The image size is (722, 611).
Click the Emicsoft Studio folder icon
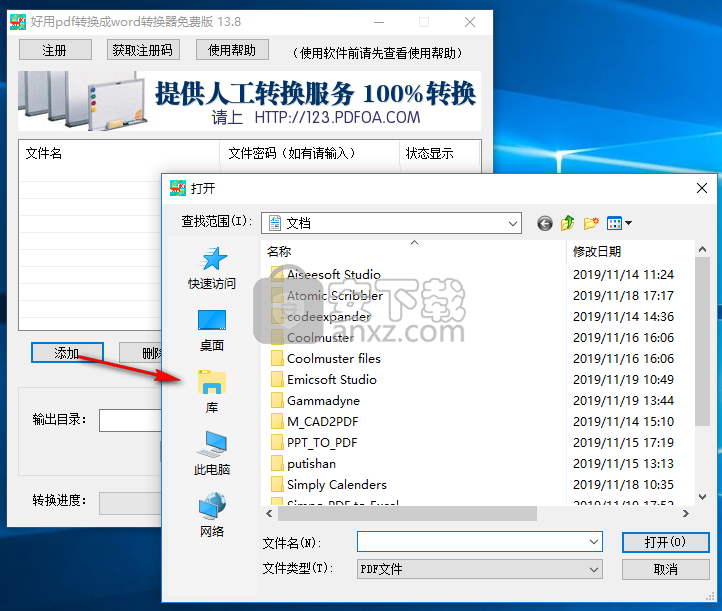click(277, 379)
